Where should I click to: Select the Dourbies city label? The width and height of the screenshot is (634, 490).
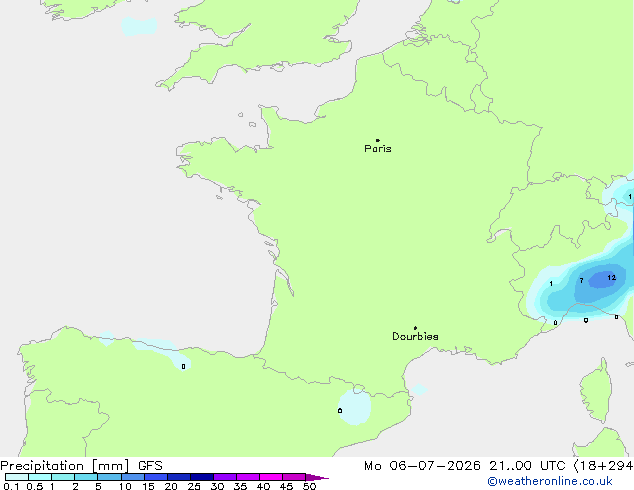415,336
